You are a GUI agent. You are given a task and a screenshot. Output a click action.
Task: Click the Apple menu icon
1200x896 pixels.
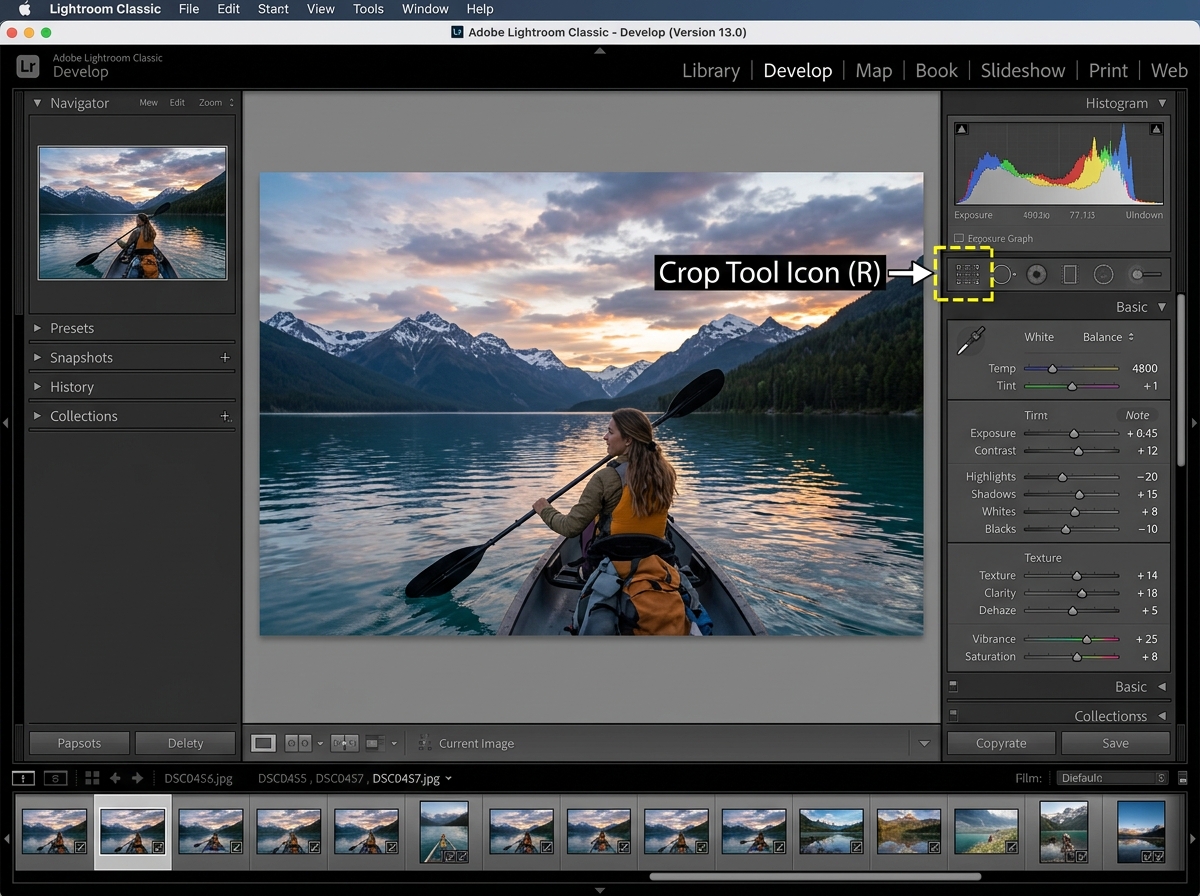click(x=22, y=9)
